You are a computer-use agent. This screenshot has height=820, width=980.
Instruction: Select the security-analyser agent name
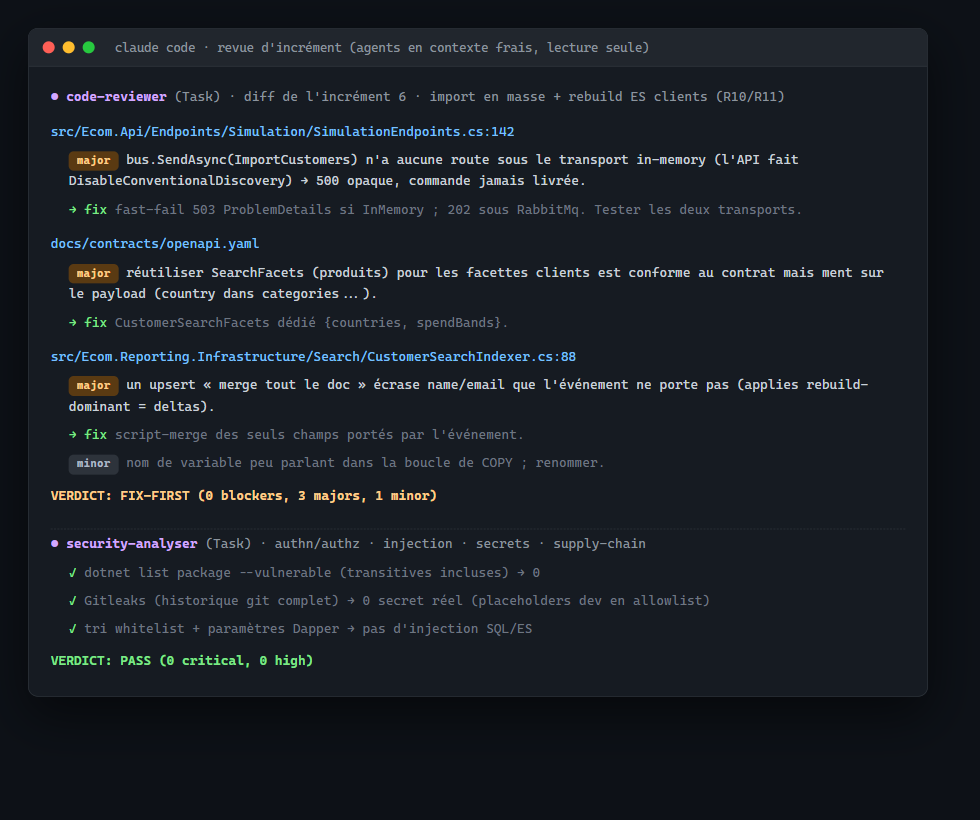point(132,544)
